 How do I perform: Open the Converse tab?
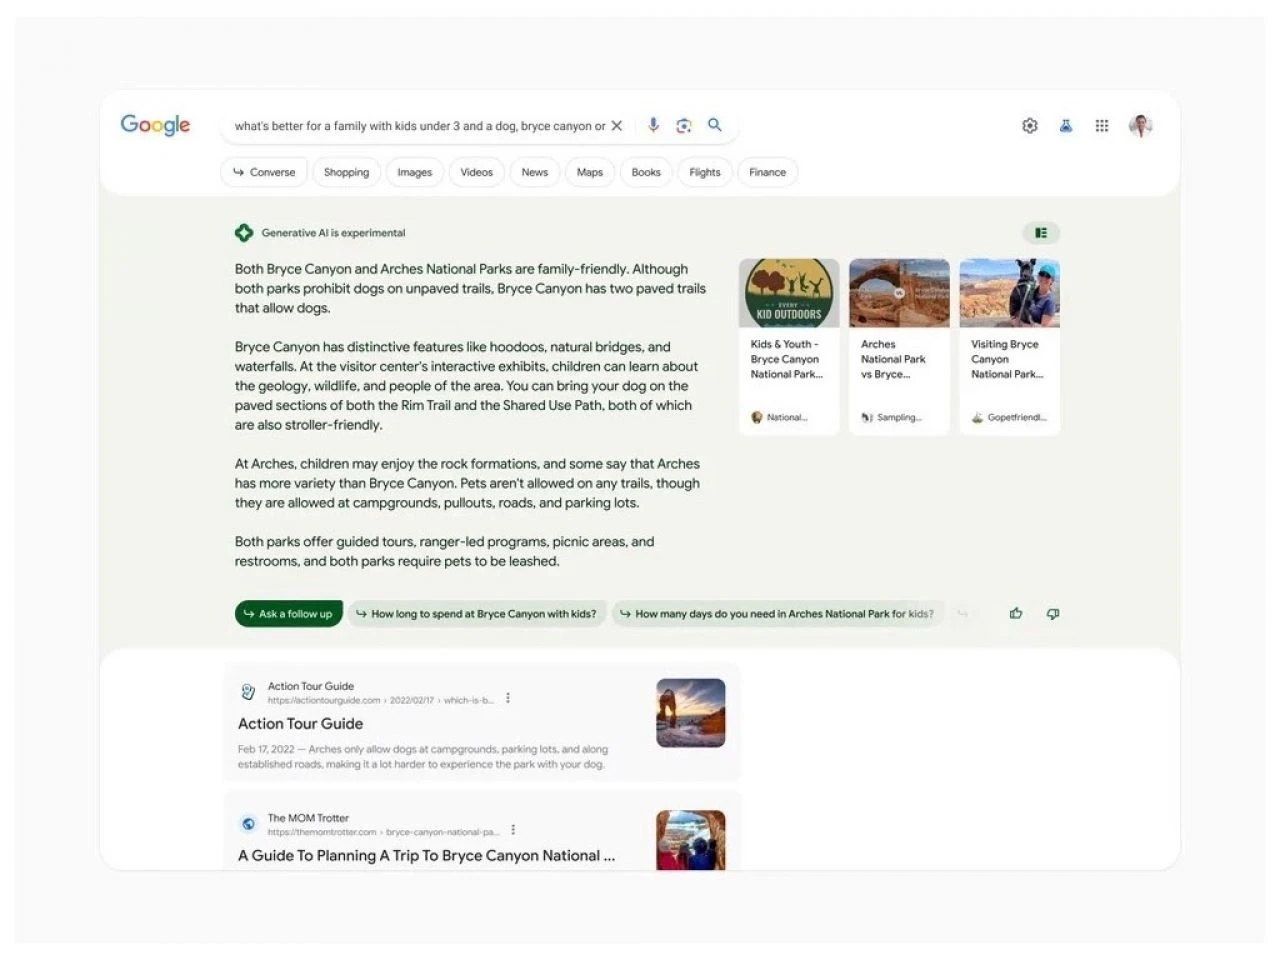[x=263, y=172]
